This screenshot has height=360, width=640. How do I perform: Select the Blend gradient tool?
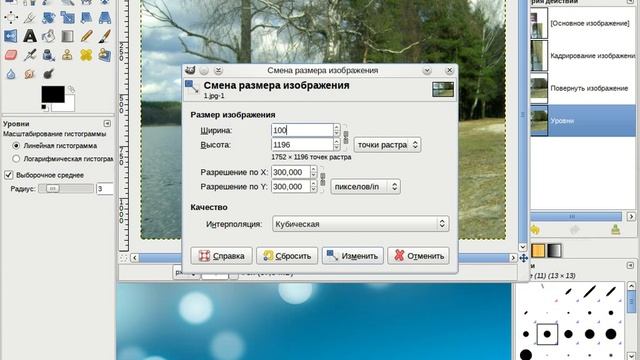click(x=67, y=36)
